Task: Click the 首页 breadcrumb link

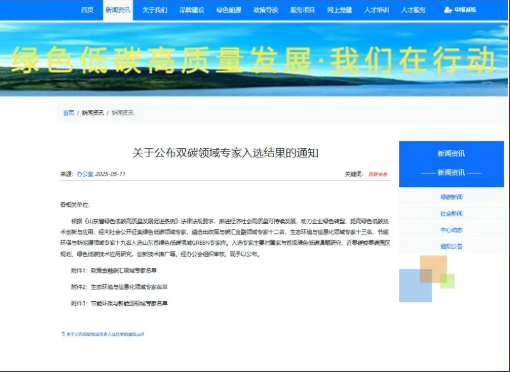Action: pyautogui.click(x=69, y=113)
